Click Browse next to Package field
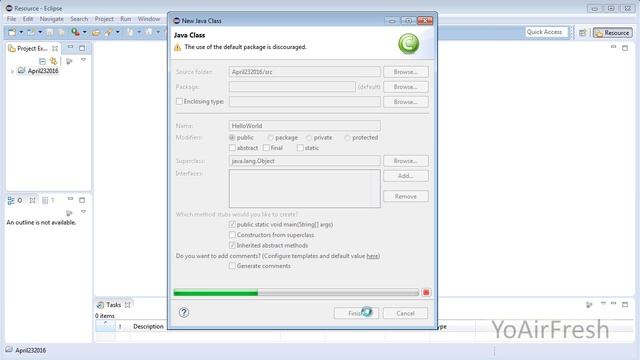 406,87
